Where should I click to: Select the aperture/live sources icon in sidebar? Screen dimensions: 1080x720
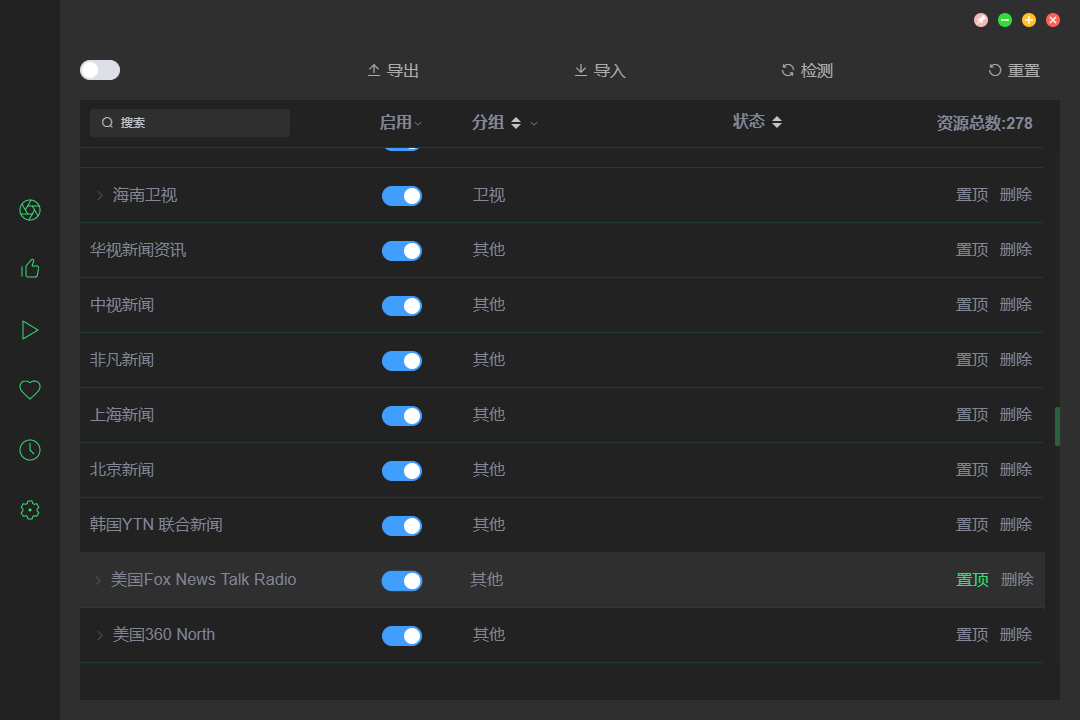pyautogui.click(x=29, y=210)
